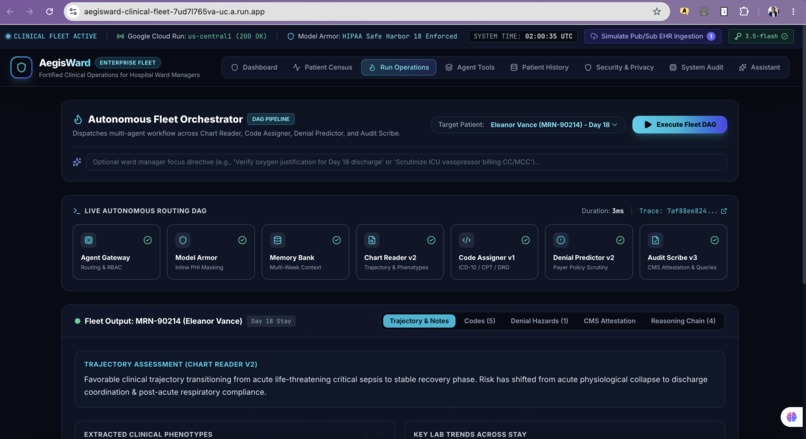Click the Trace 7af88ee824 link
Image resolution: width=806 pixels, height=439 pixels.
point(678,211)
